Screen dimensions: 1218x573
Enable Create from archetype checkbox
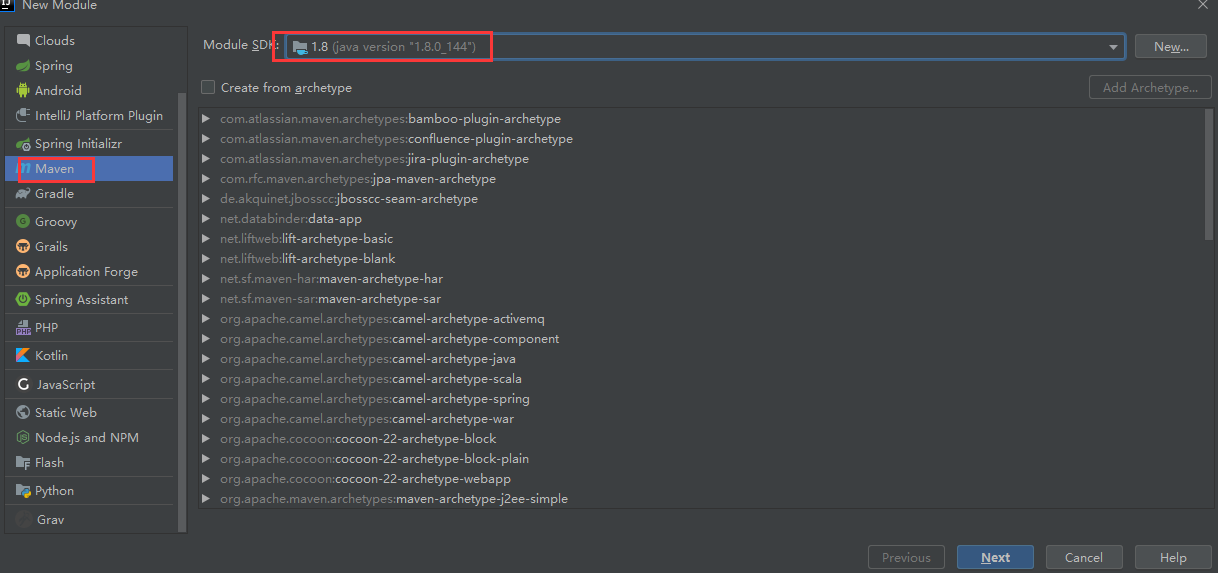tap(208, 88)
